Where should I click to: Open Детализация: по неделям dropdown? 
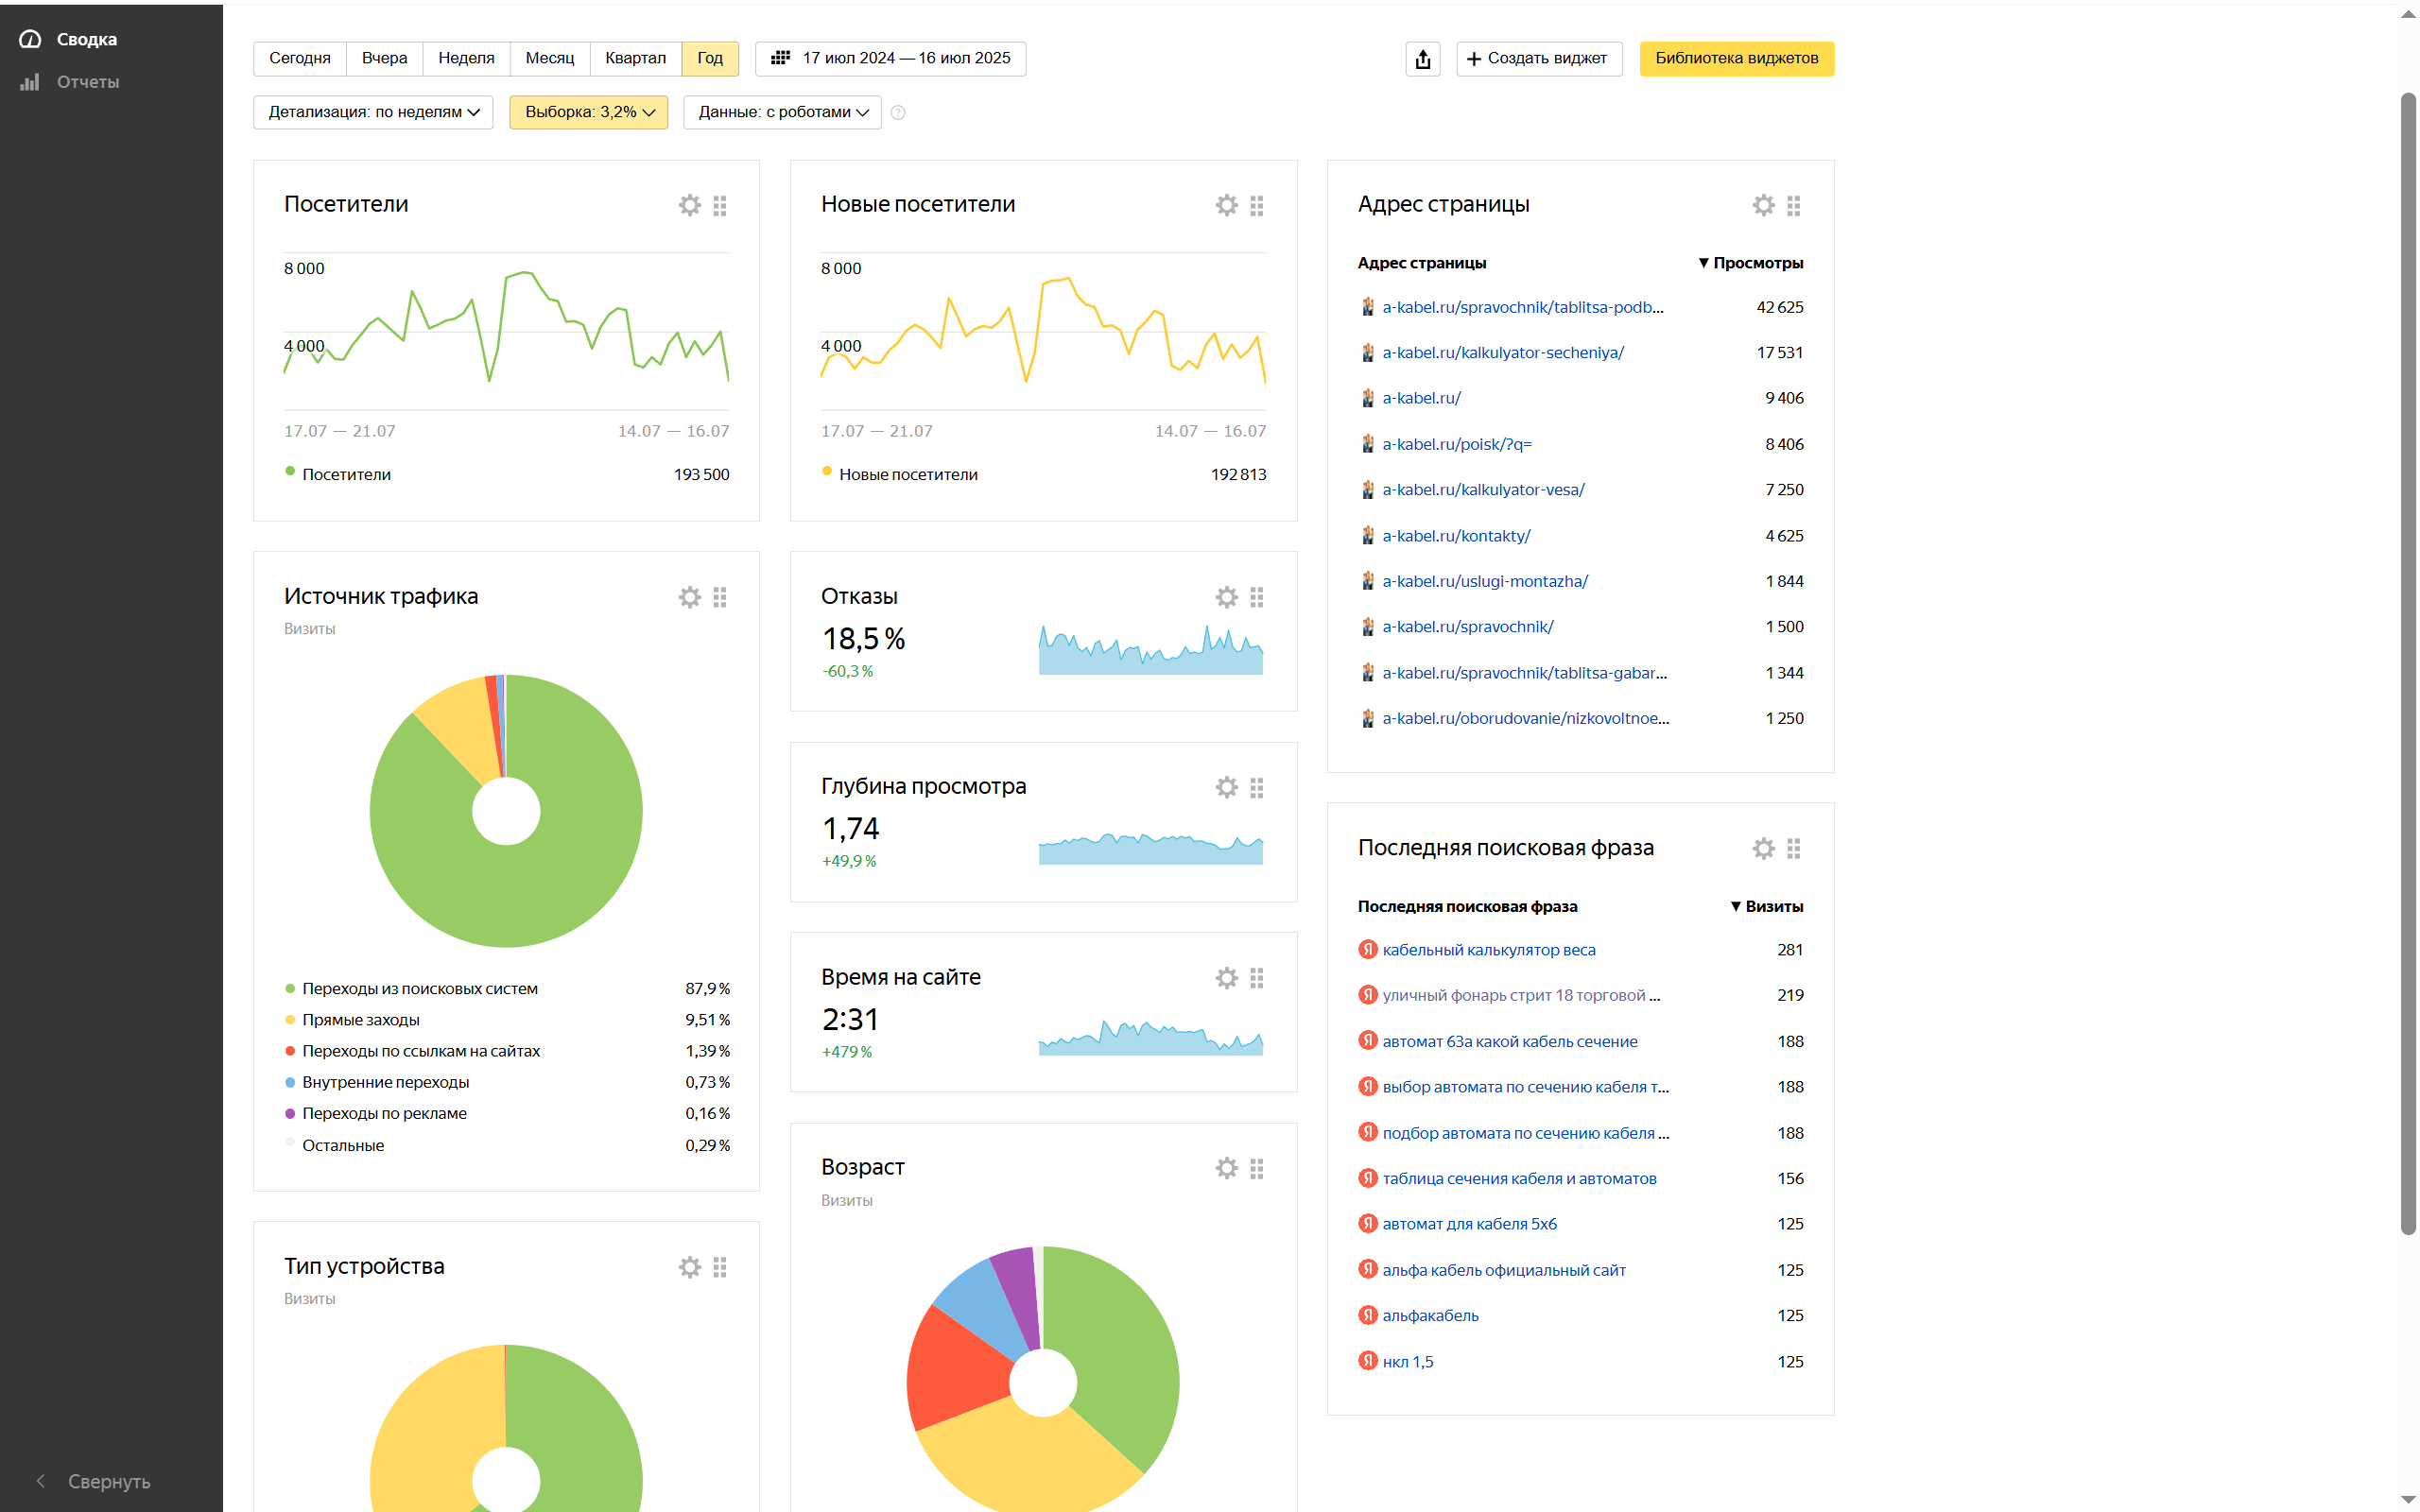(373, 112)
